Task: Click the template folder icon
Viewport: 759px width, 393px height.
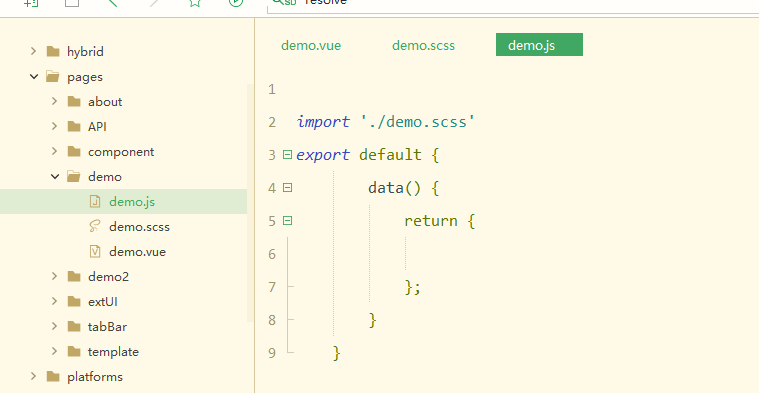Action: click(74, 351)
